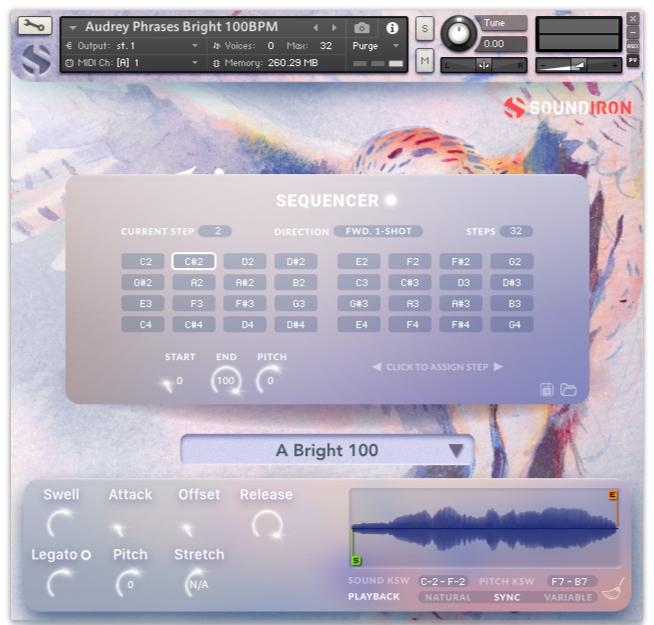Click the Sound KSW range C-2 - F-2
The width and height of the screenshot is (654, 625).
click(x=443, y=581)
